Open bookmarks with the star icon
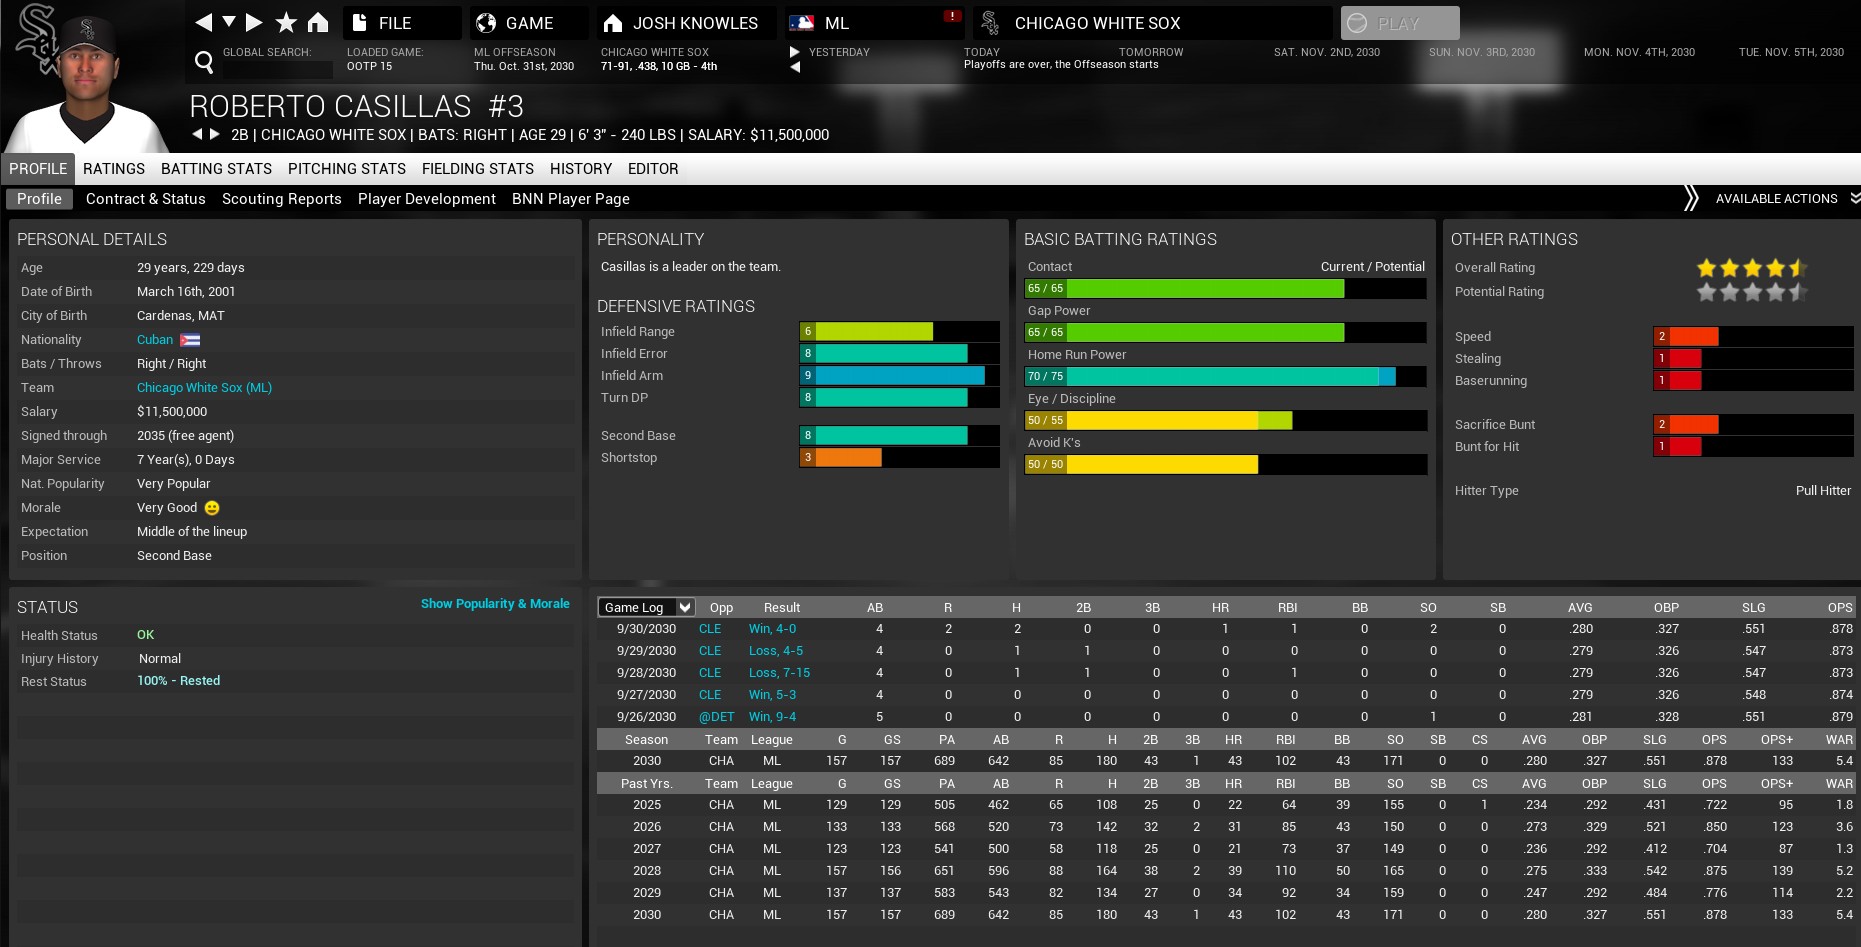The height and width of the screenshot is (947, 1861). (286, 22)
